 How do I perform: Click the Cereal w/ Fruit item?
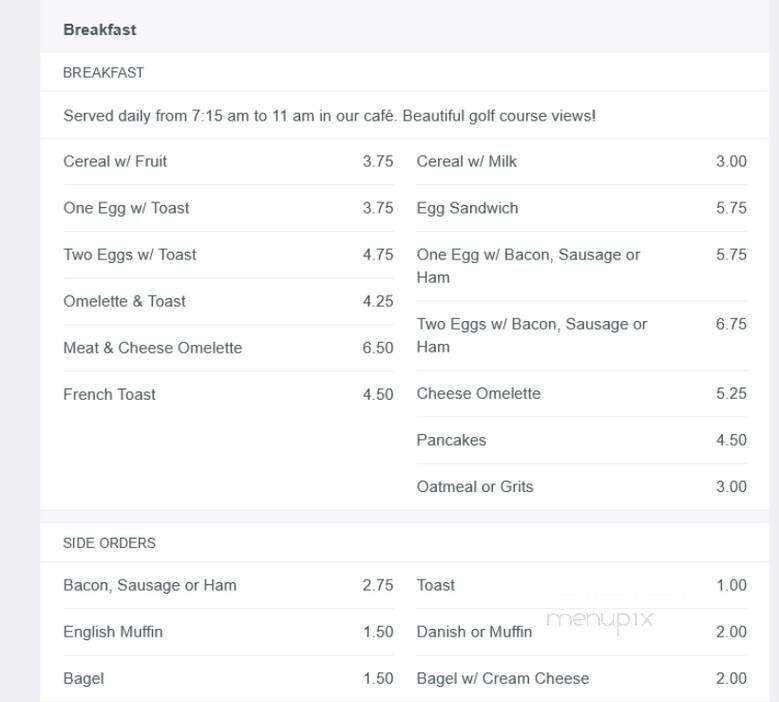[x=115, y=162]
